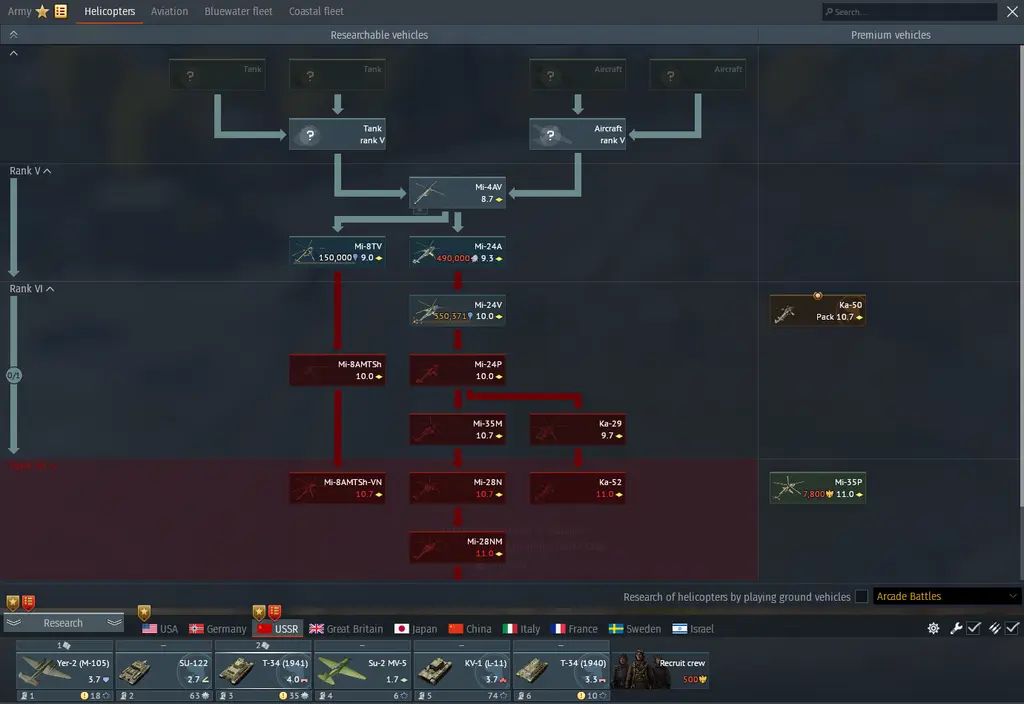Click the Army star favorite icon
The image size is (1024, 704).
42,11
